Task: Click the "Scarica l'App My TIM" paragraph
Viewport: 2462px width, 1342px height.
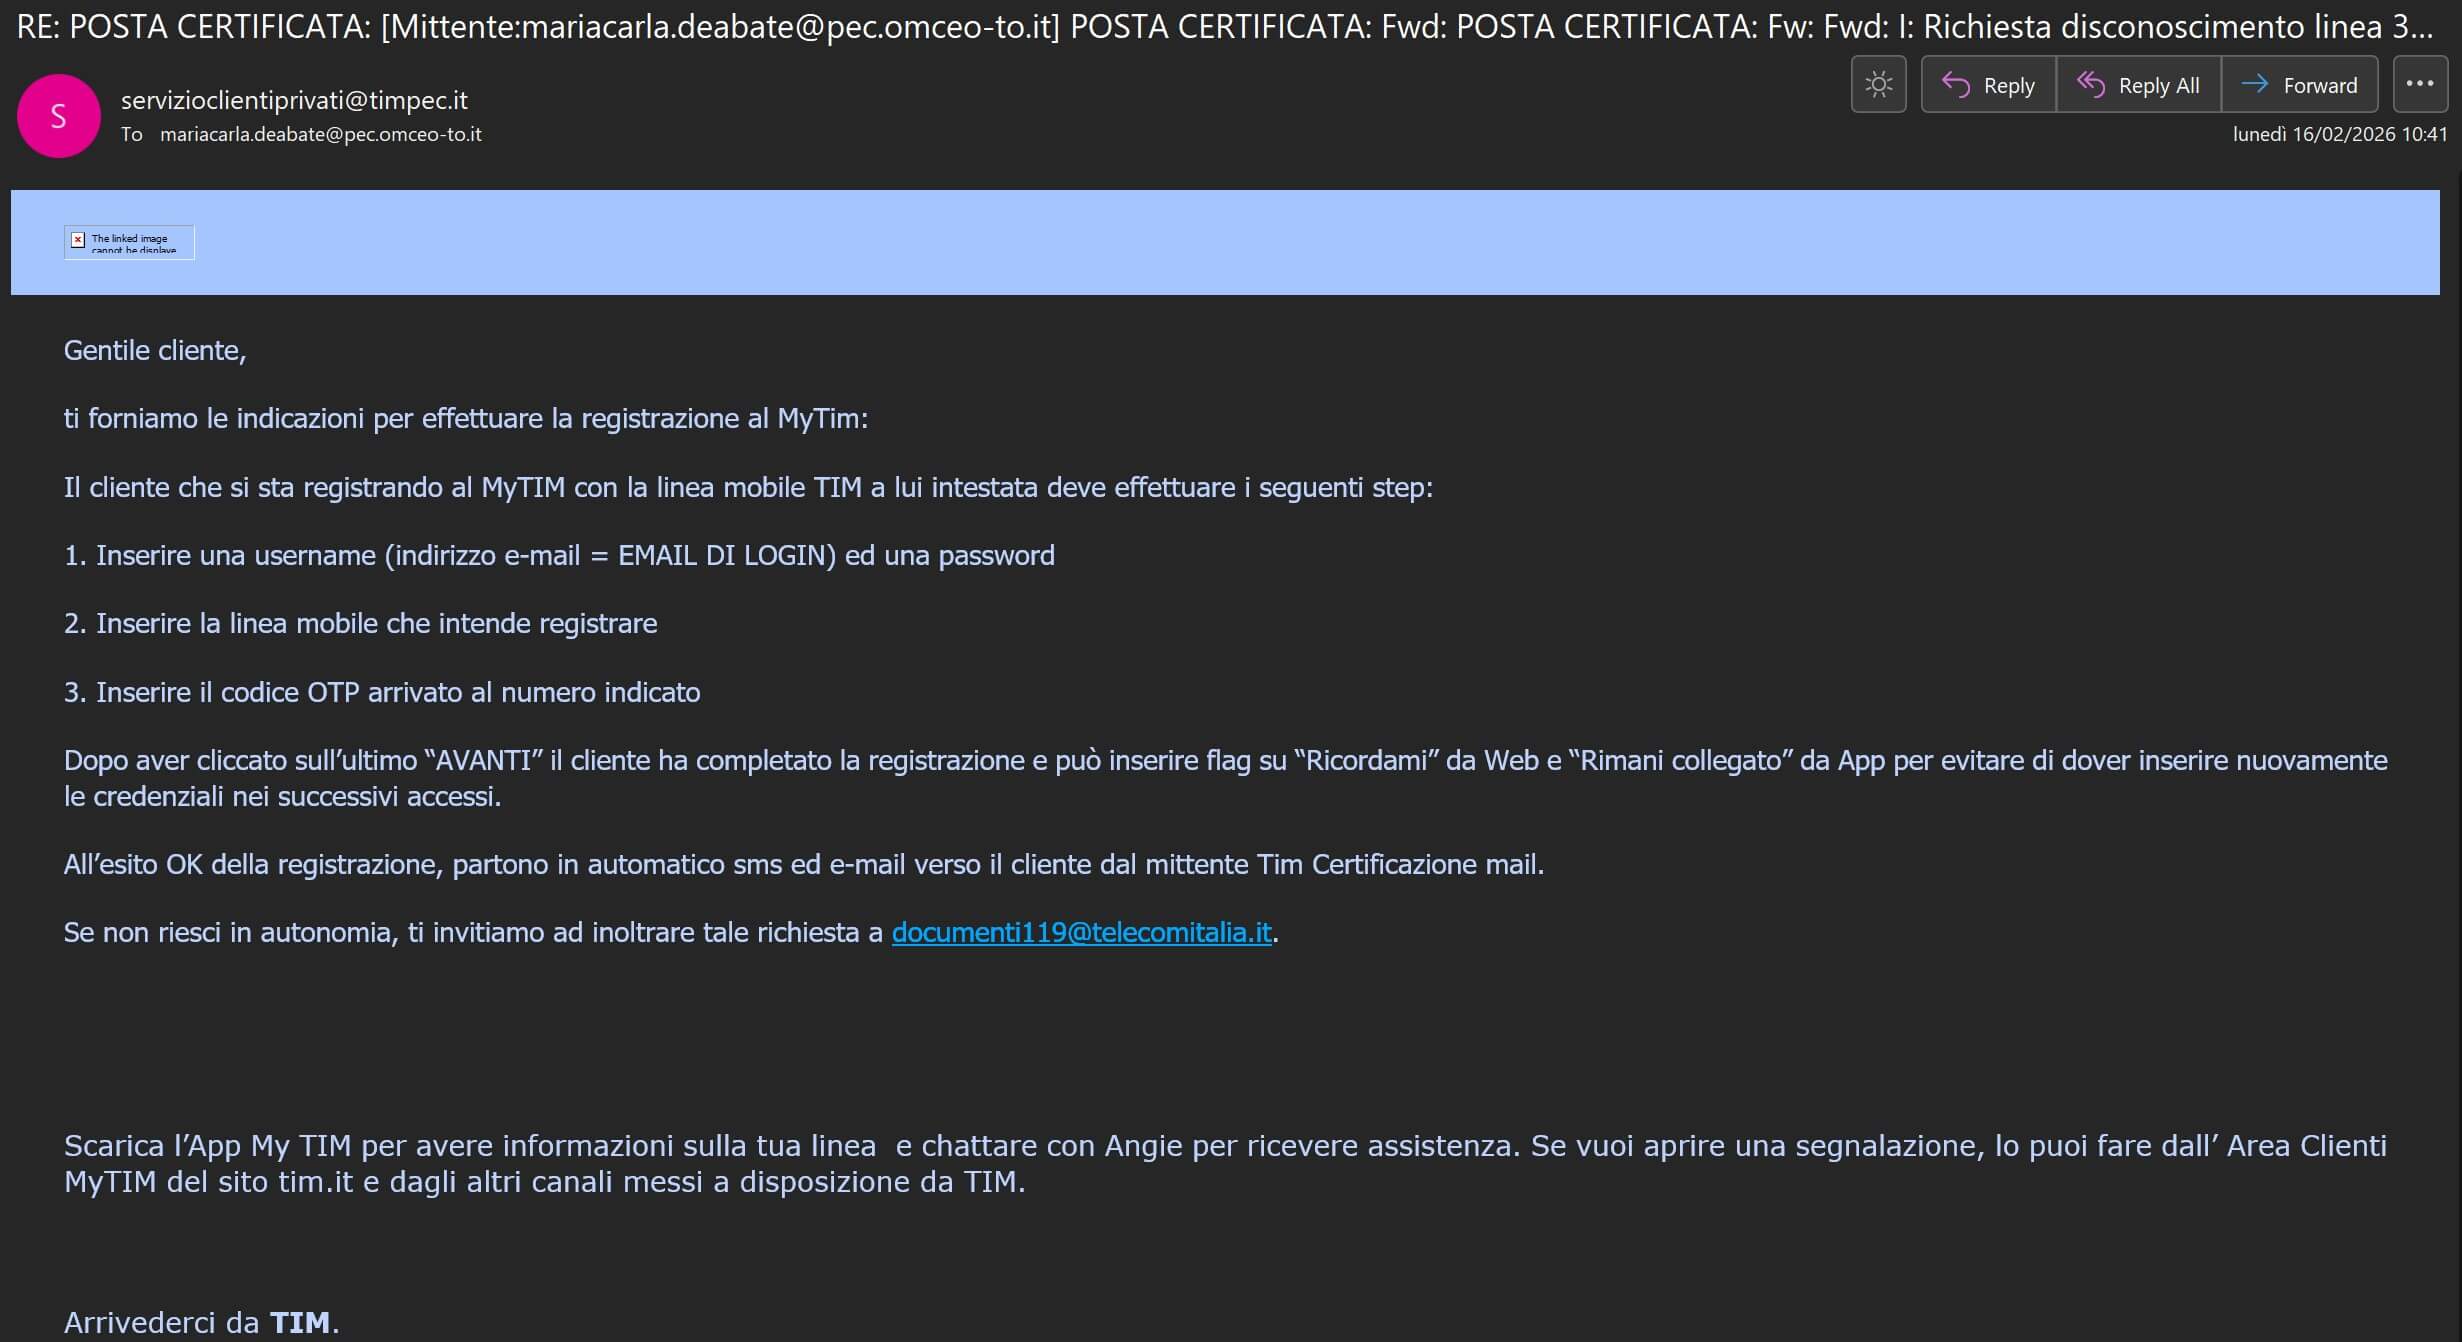Action: coord(1224,1163)
